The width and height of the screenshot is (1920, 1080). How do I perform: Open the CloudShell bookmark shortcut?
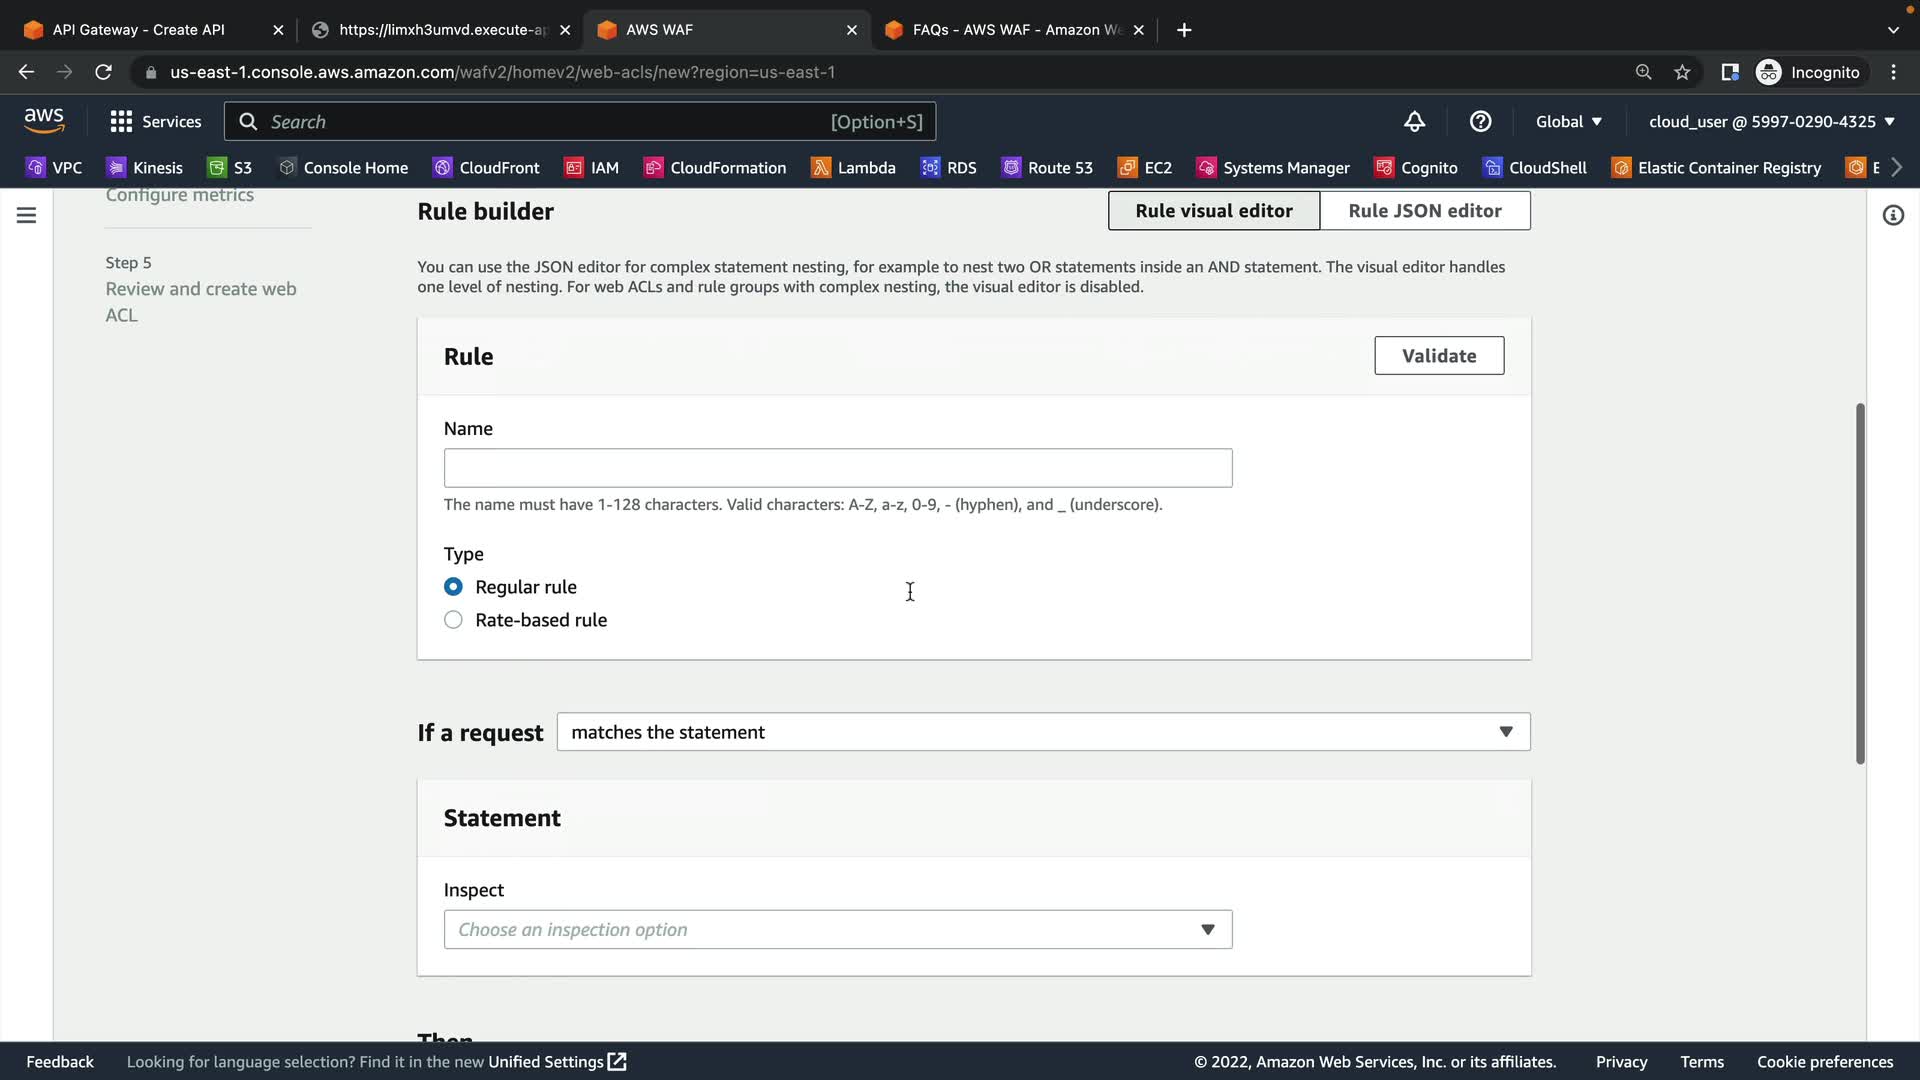1535,167
